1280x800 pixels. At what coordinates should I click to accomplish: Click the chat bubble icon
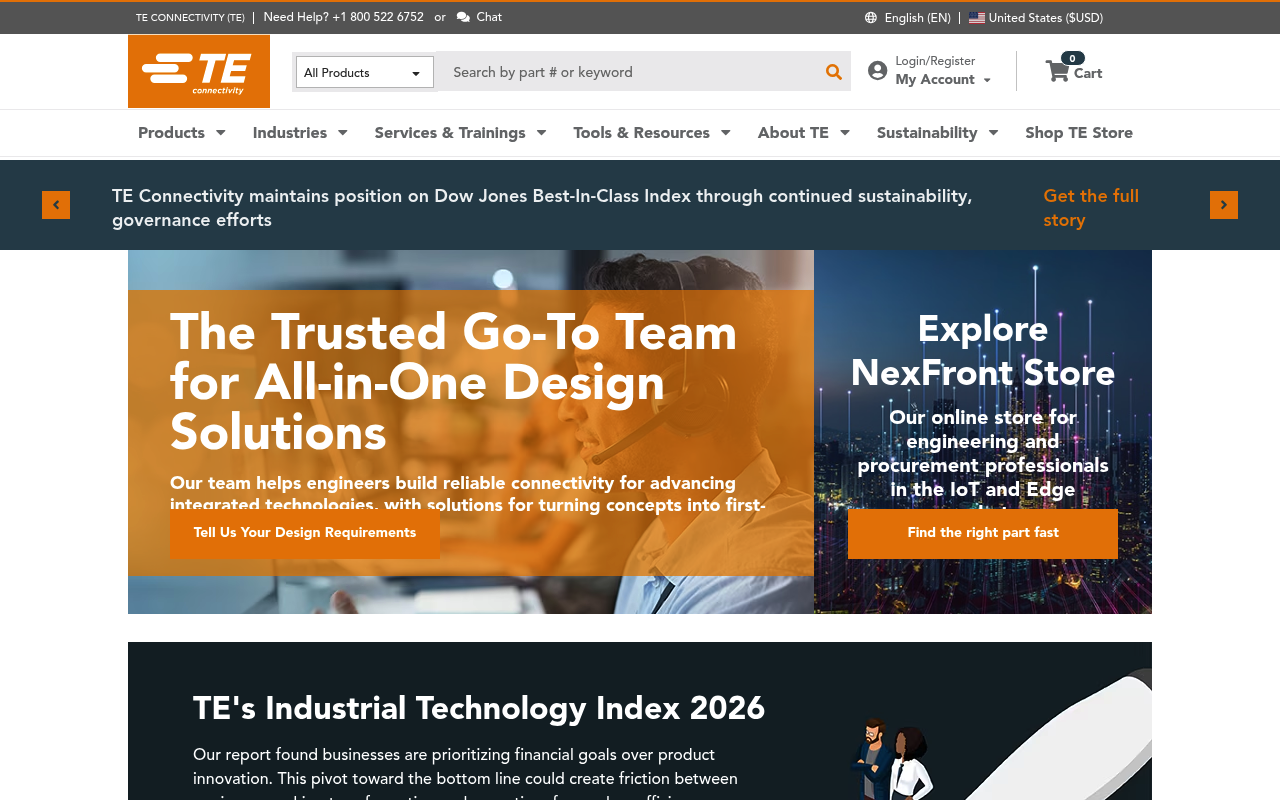coord(463,17)
